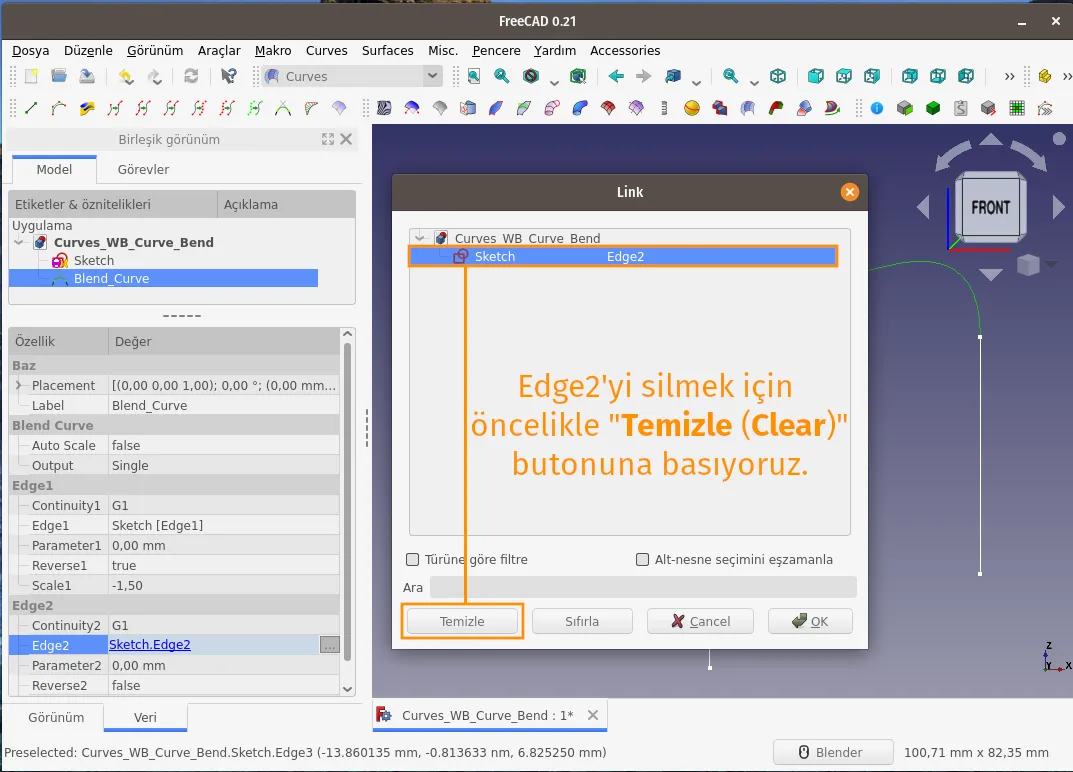Switch to the Görevler tab
Viewport: 1073px width, 772px height.
pos(143,169)
